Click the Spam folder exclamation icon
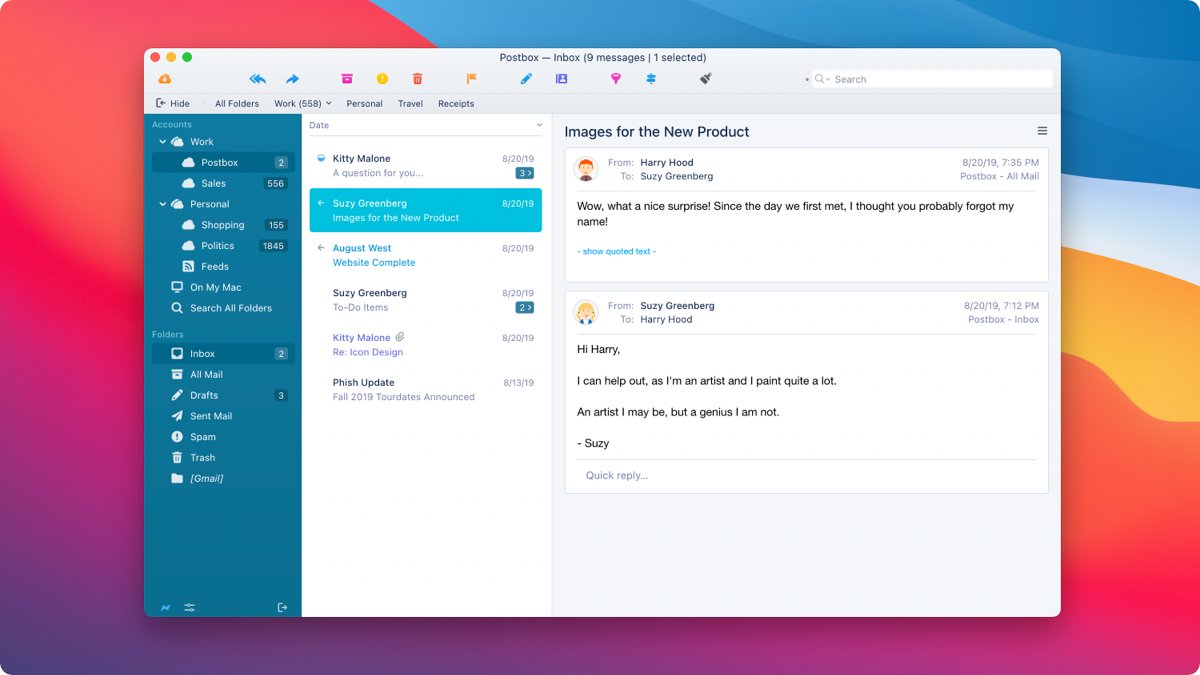This screenshot has width=1200, height=675. coord(177,437)
